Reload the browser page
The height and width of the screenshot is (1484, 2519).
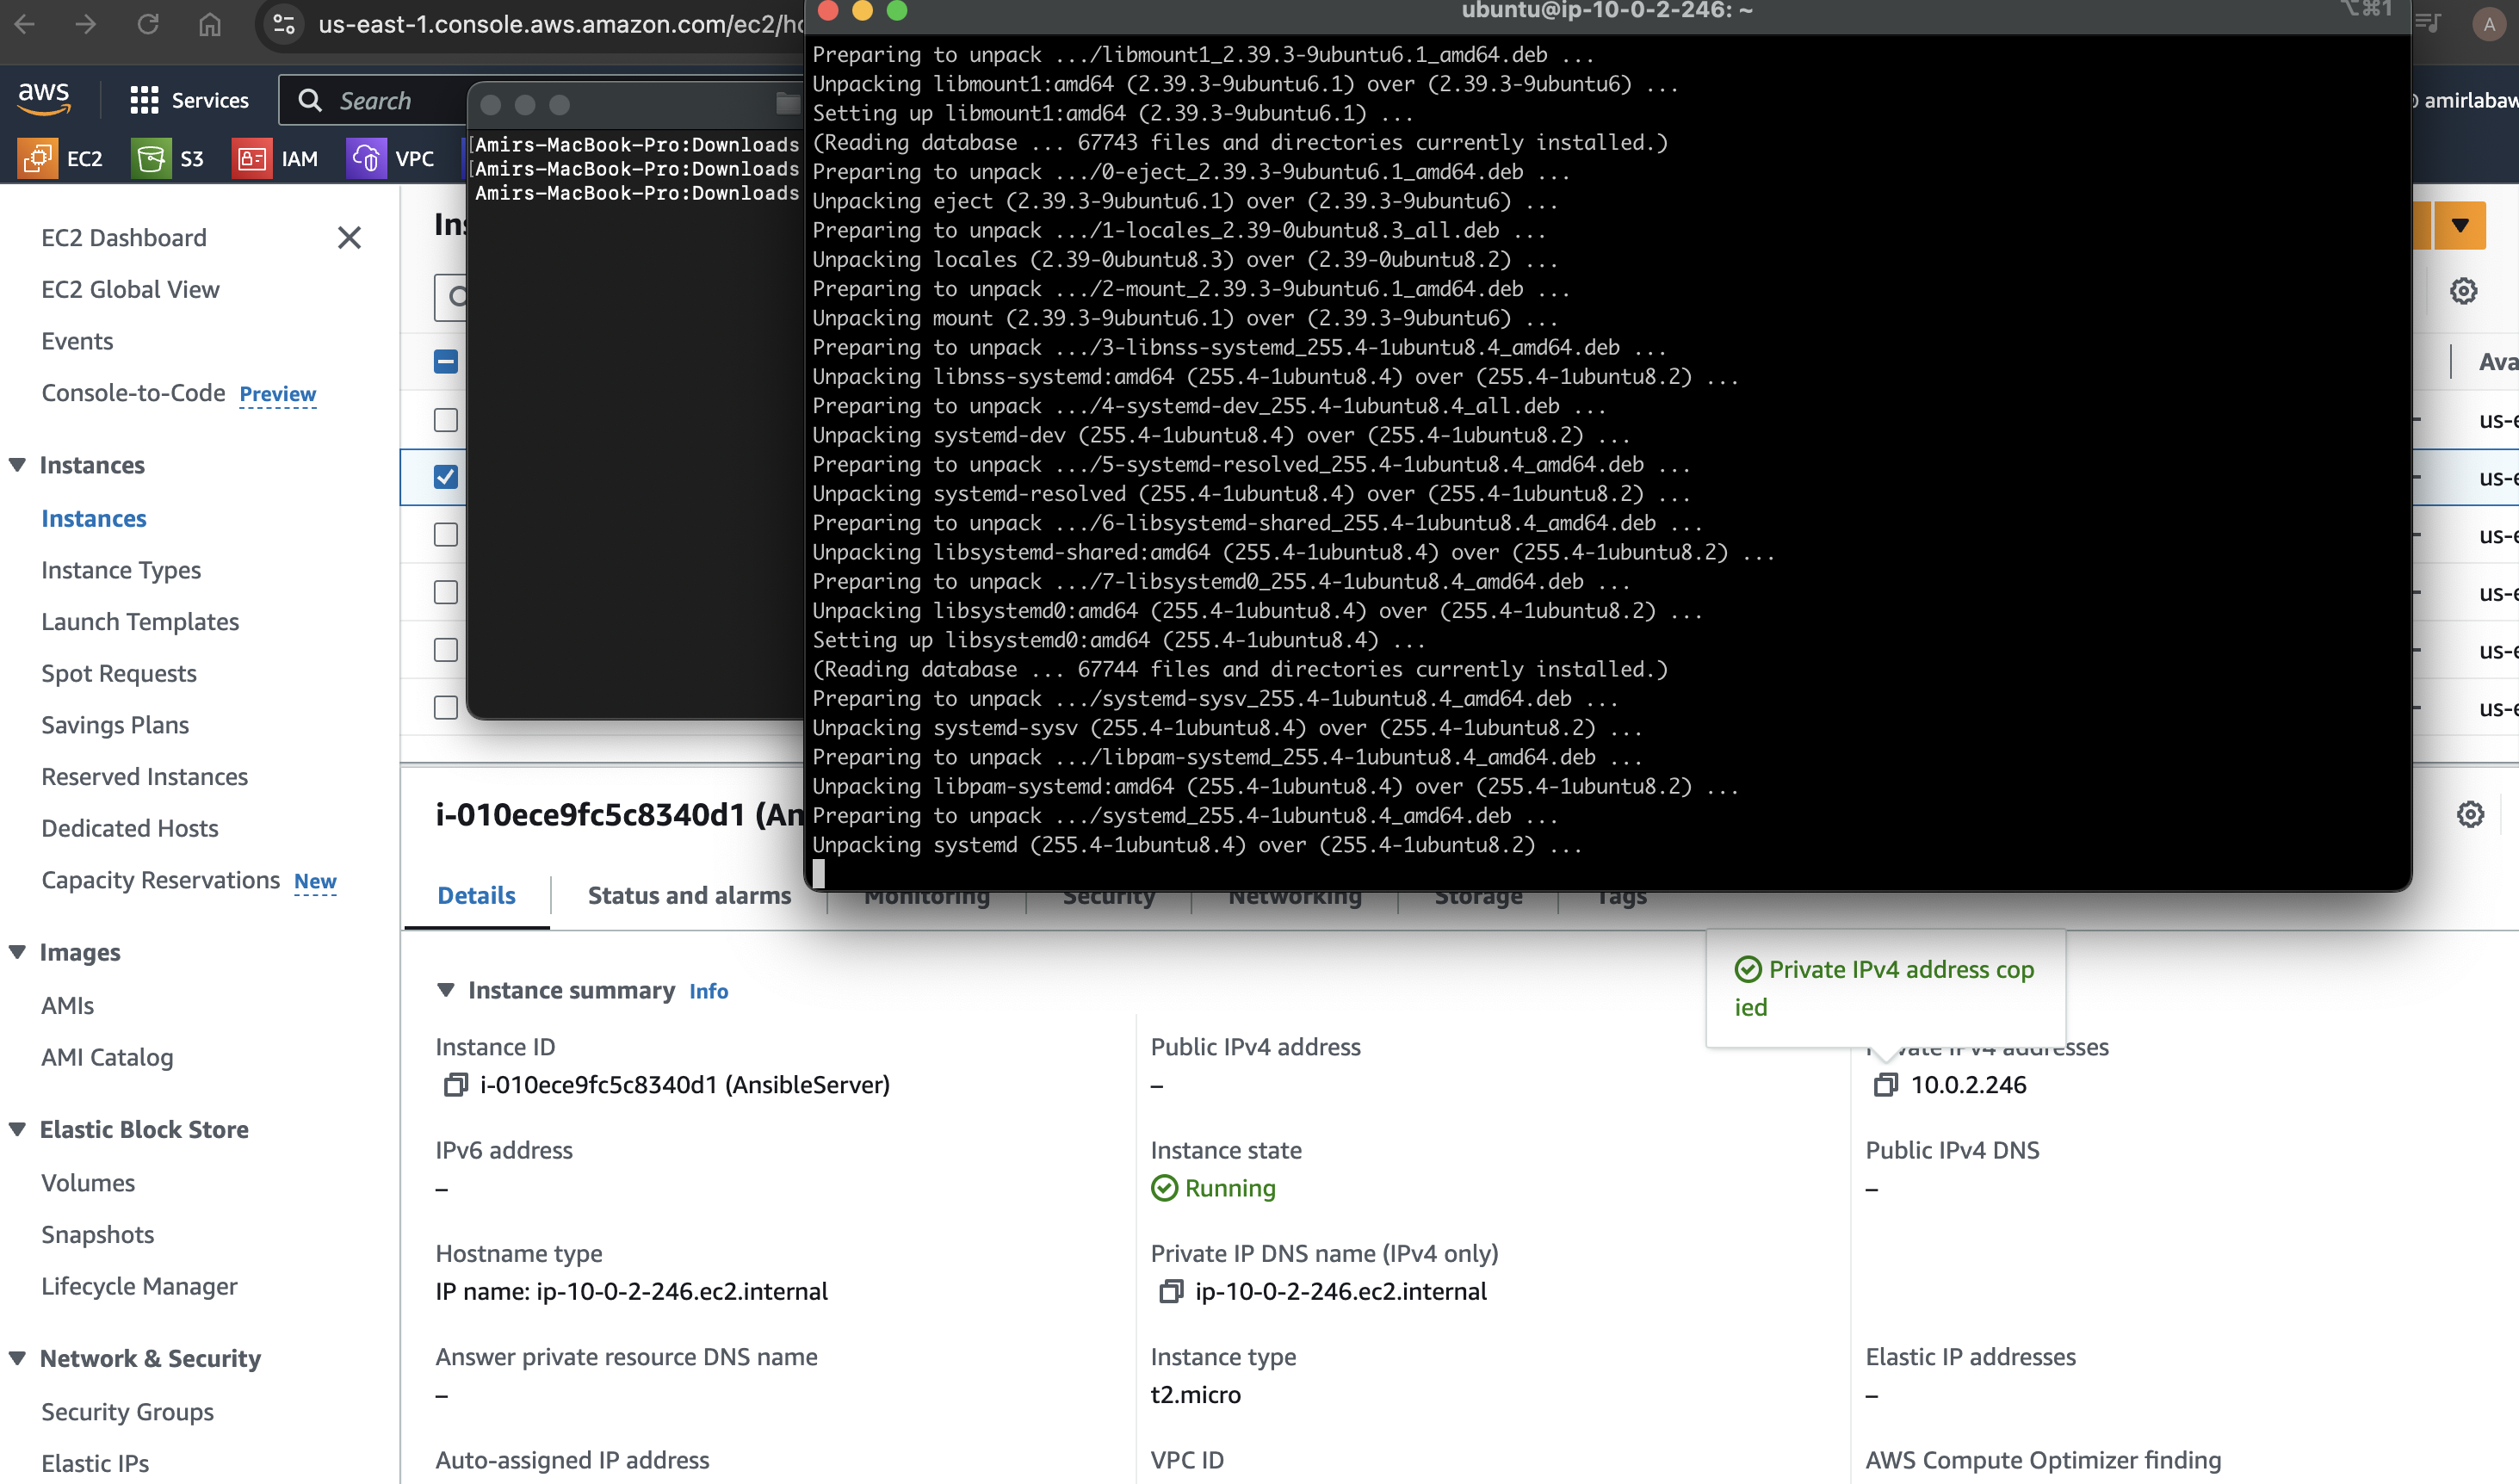(x=148, y=24)
